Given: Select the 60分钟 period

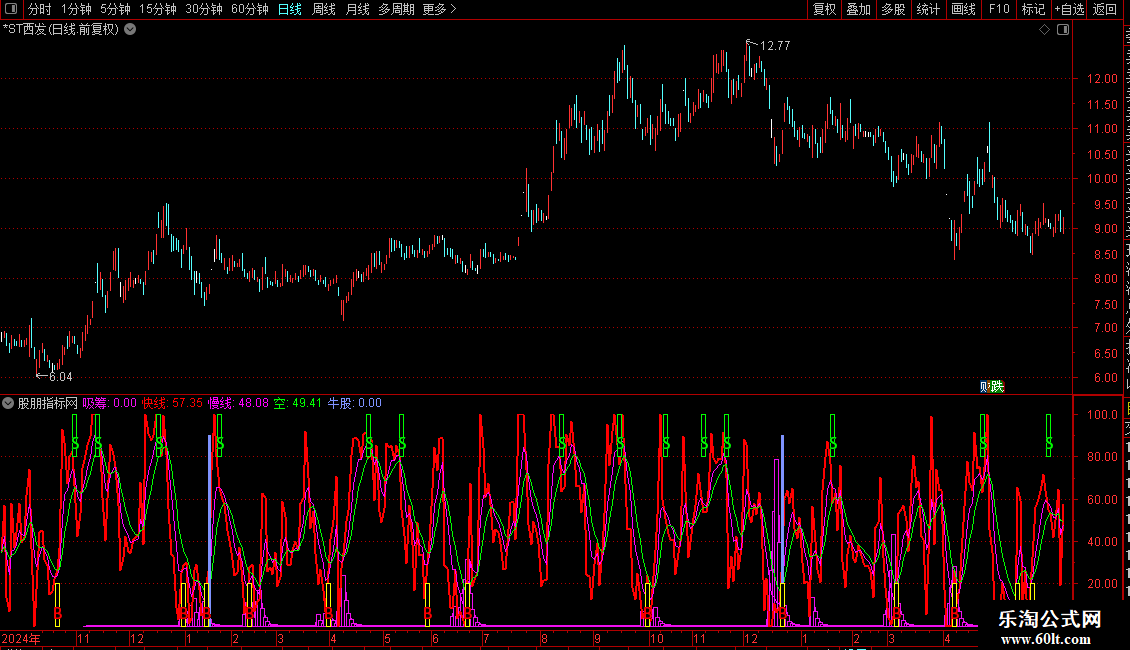Looking at the screenshot, I should 250,9.
